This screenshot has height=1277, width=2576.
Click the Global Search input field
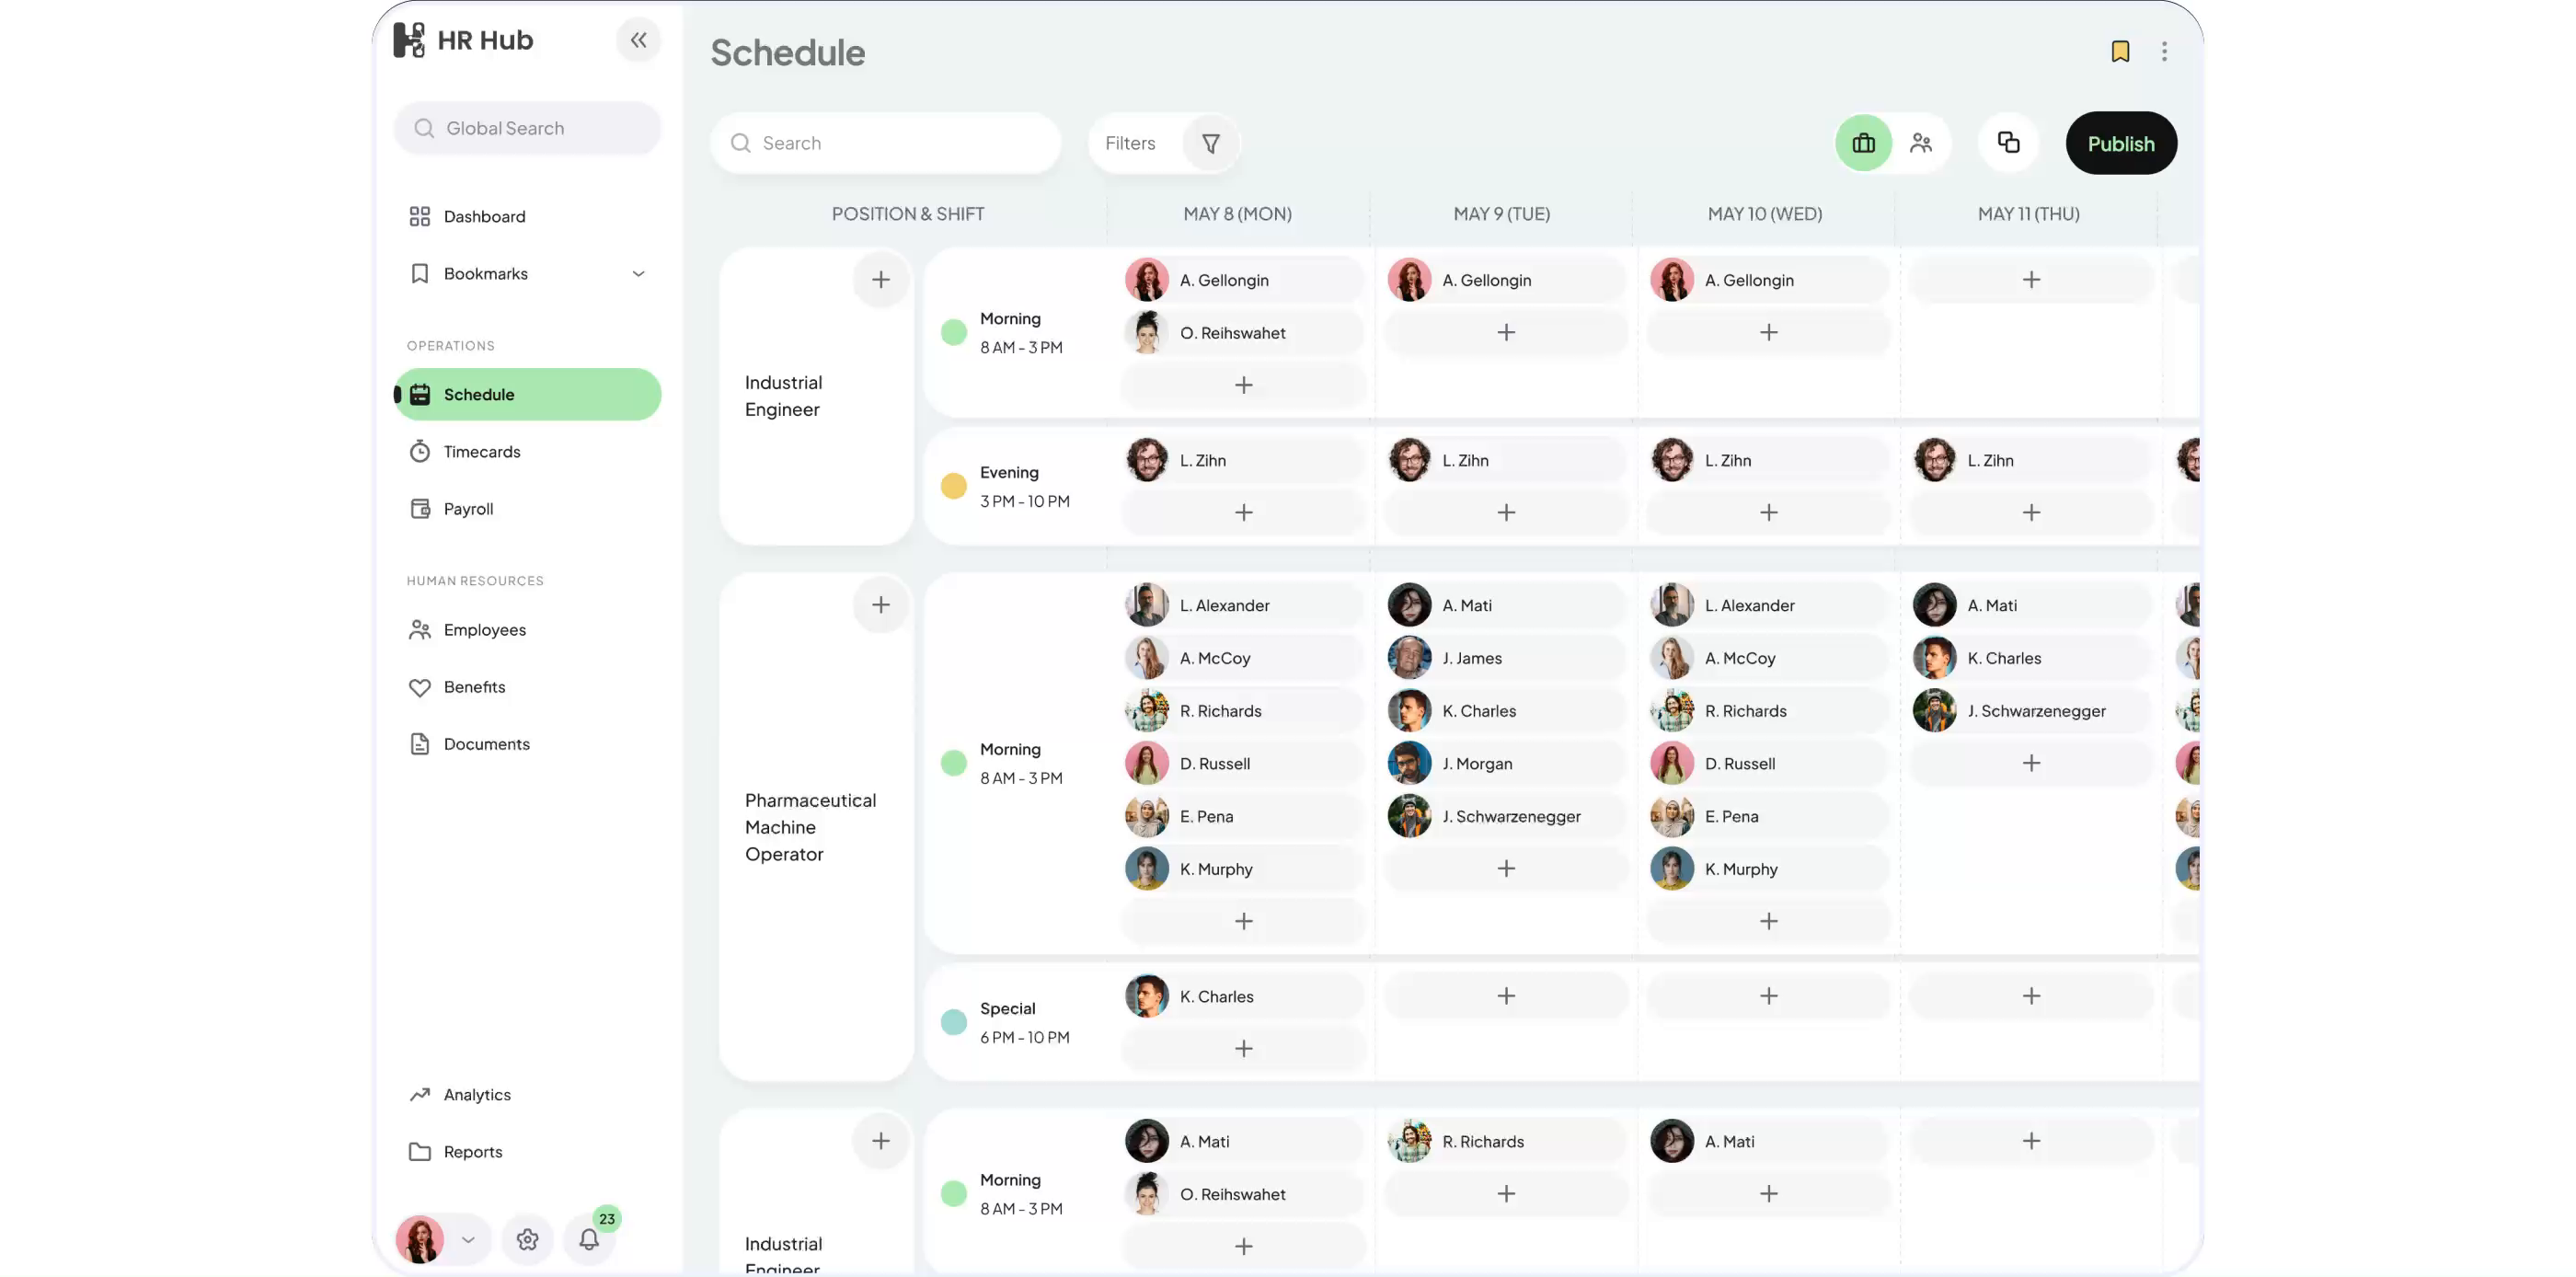coord(527,128)
